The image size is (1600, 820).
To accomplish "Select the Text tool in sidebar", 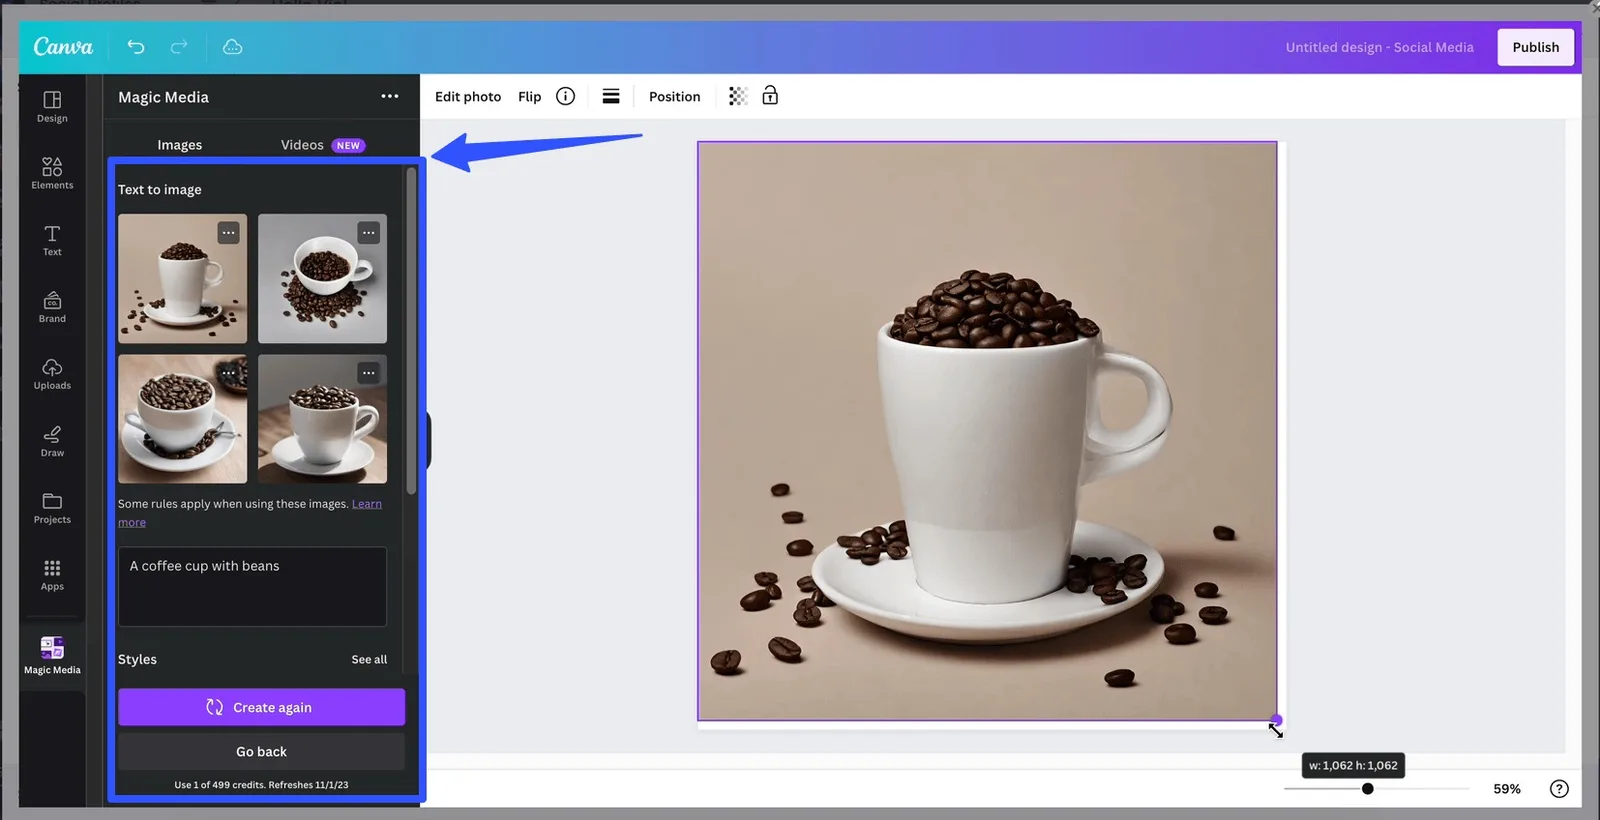I will 52,239.
